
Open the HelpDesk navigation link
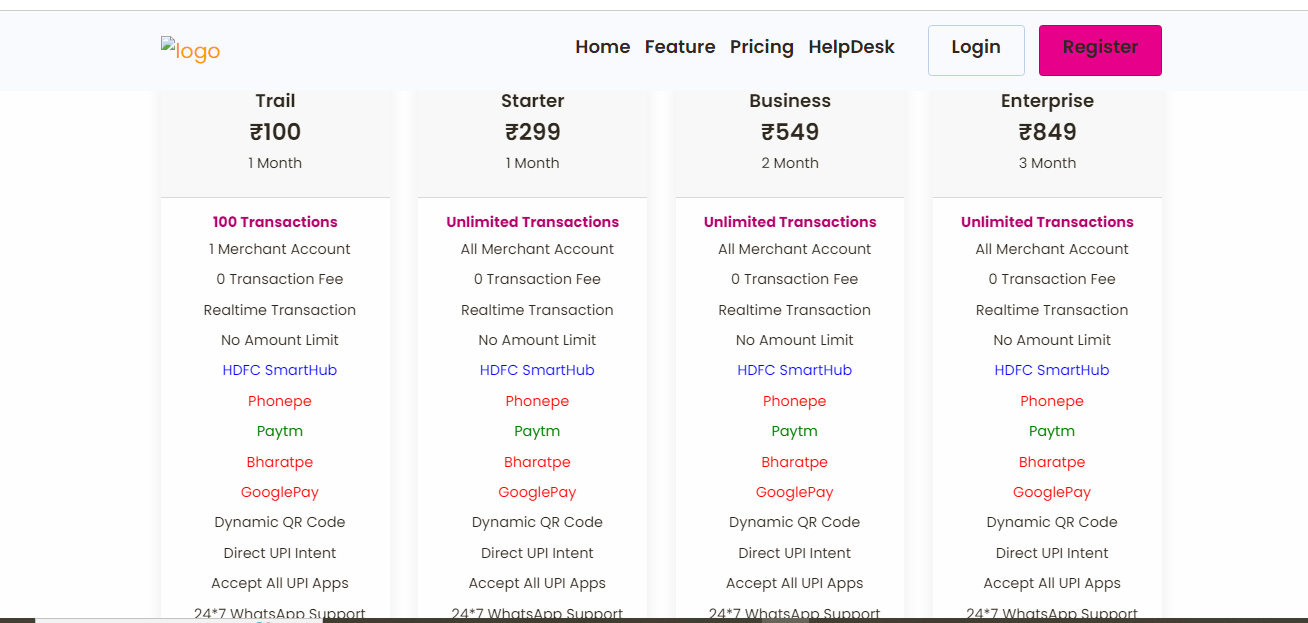851,47
